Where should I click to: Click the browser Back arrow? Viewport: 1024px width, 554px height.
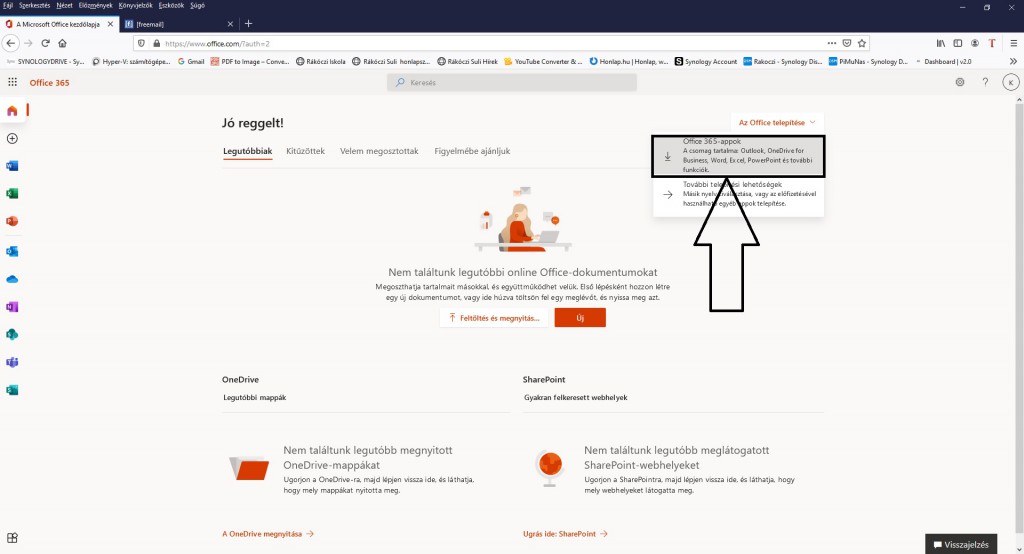(x=10, y=43)
